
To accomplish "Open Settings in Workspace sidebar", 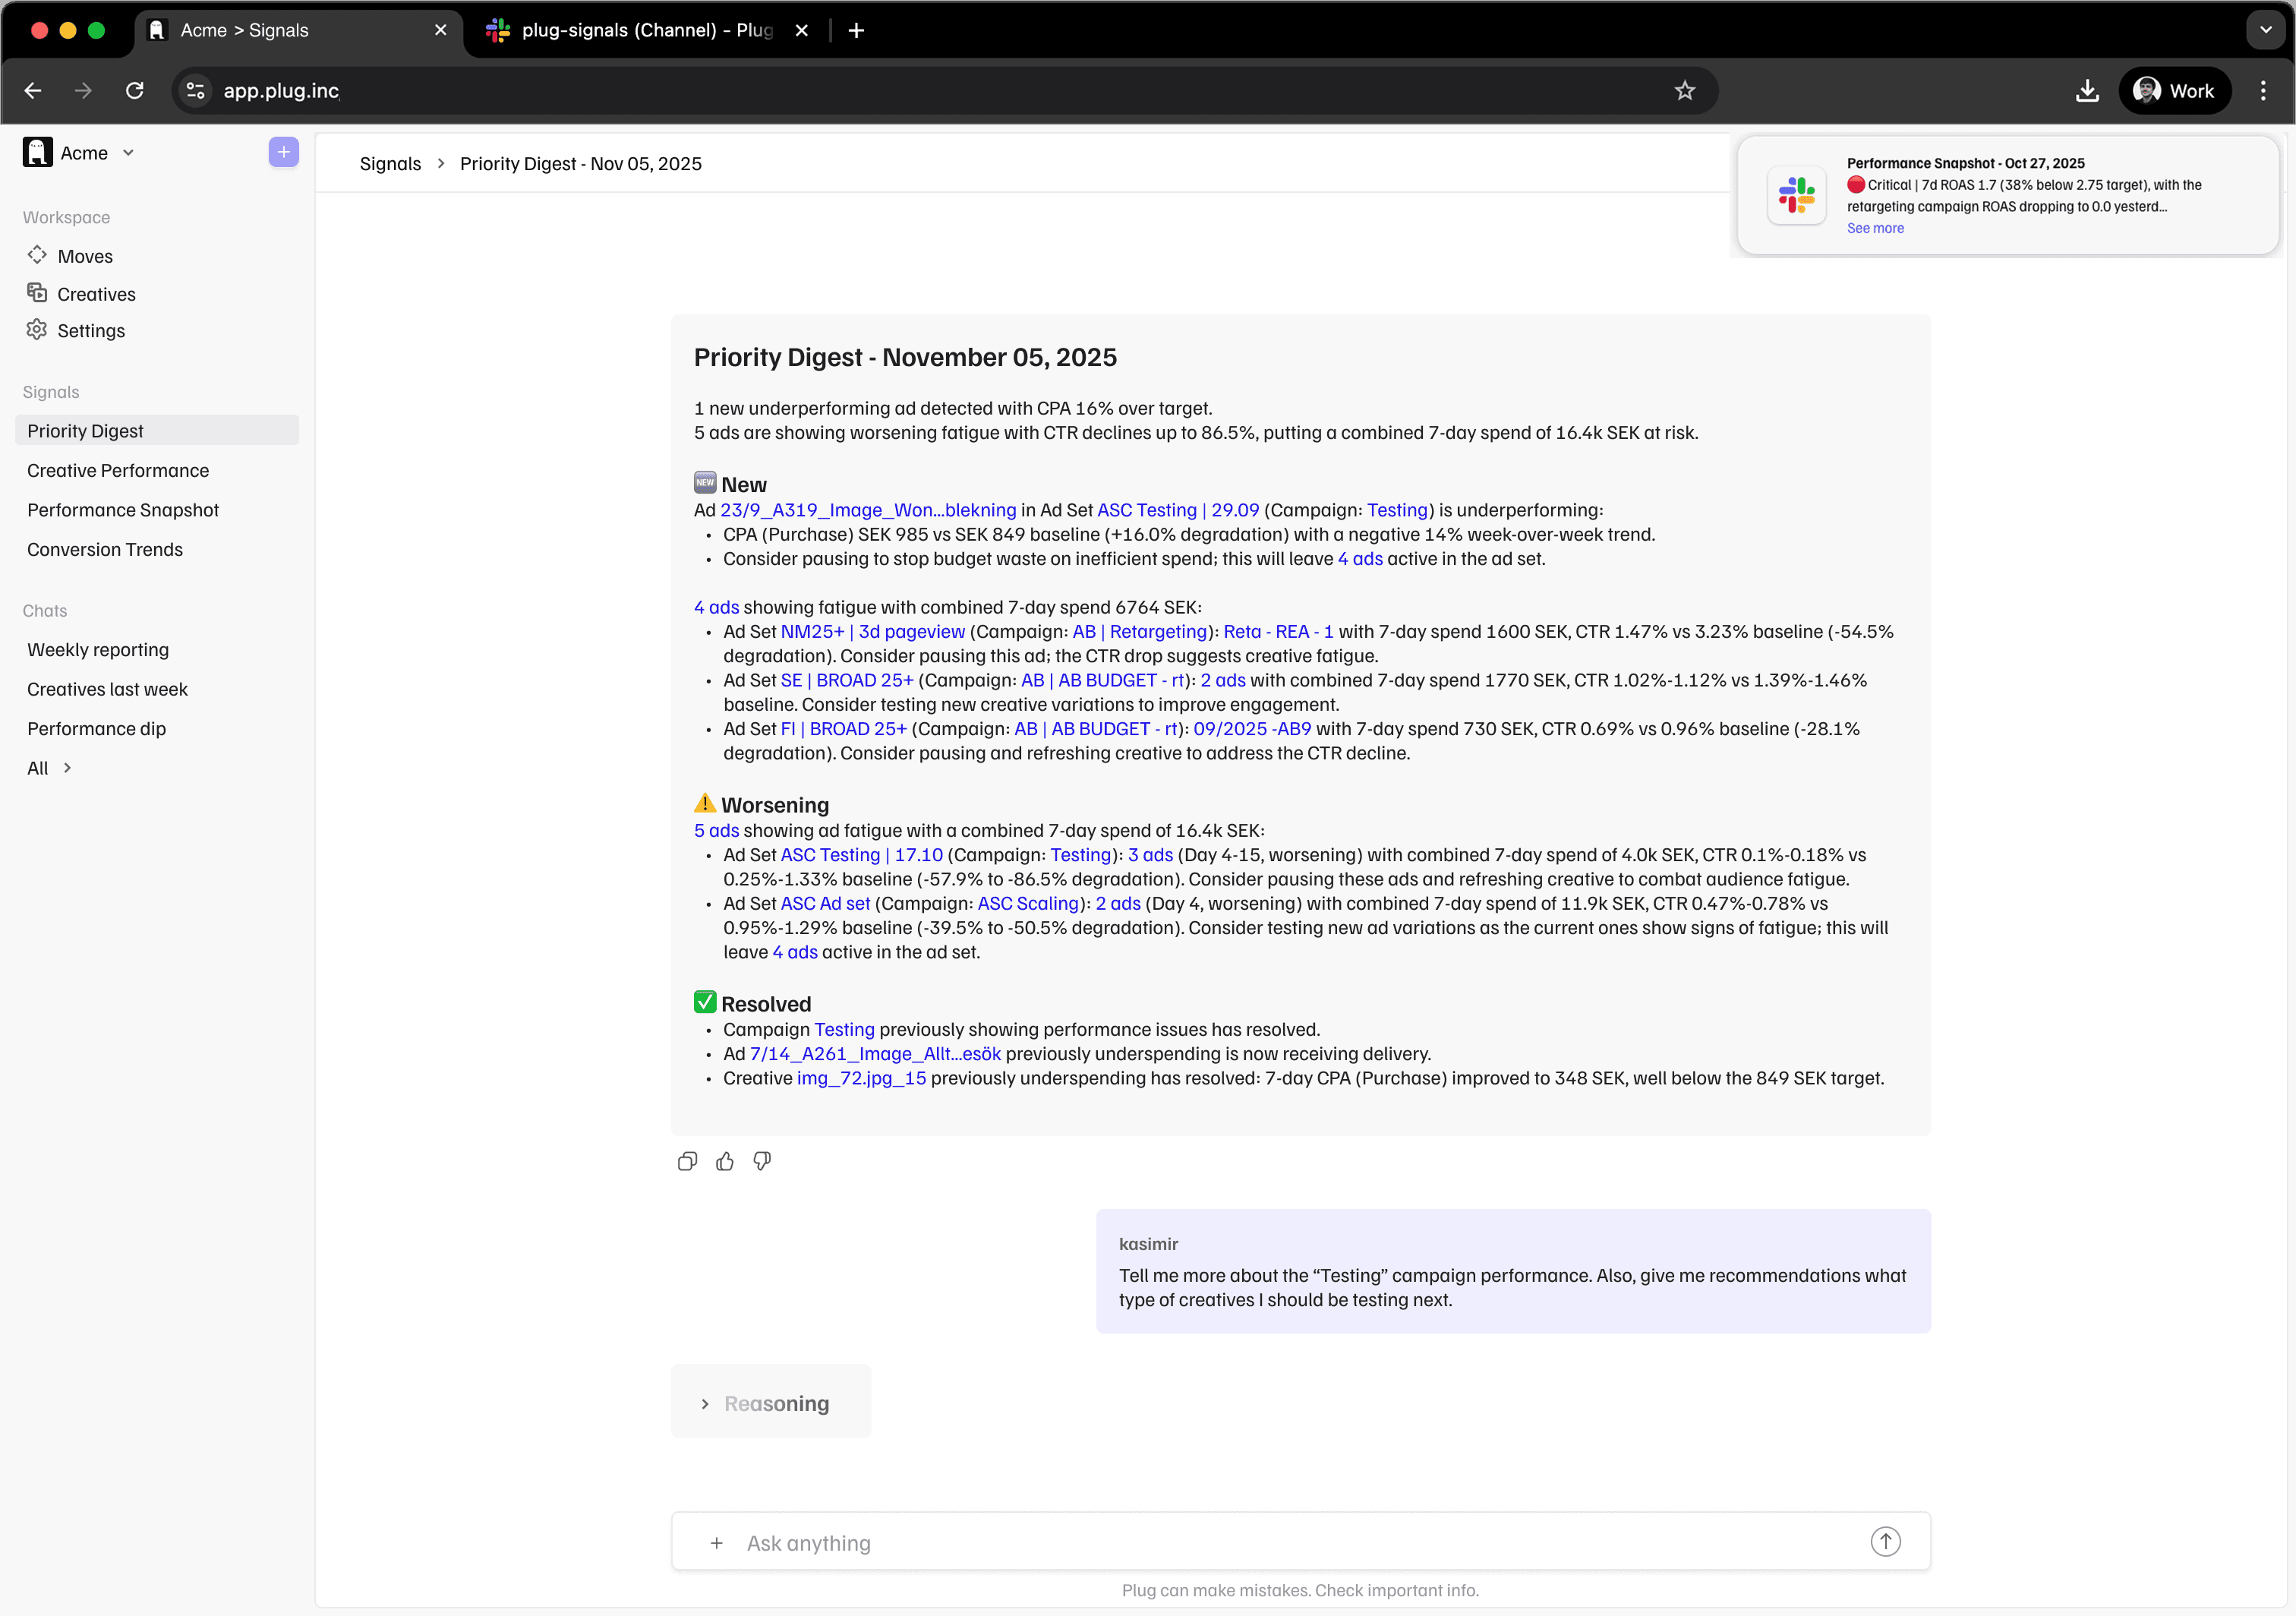I will [x=90, y=330].
